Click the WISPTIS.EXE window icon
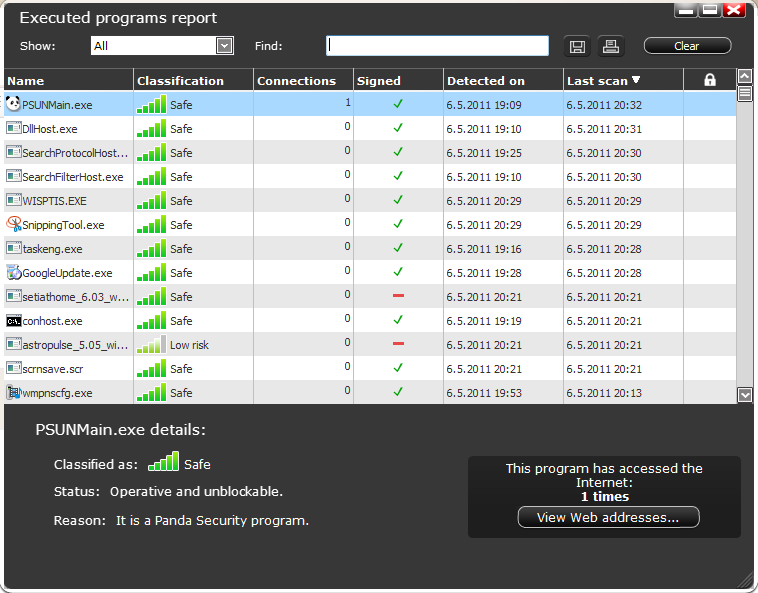Screen dimensions: 758x593 pos(14,200)
